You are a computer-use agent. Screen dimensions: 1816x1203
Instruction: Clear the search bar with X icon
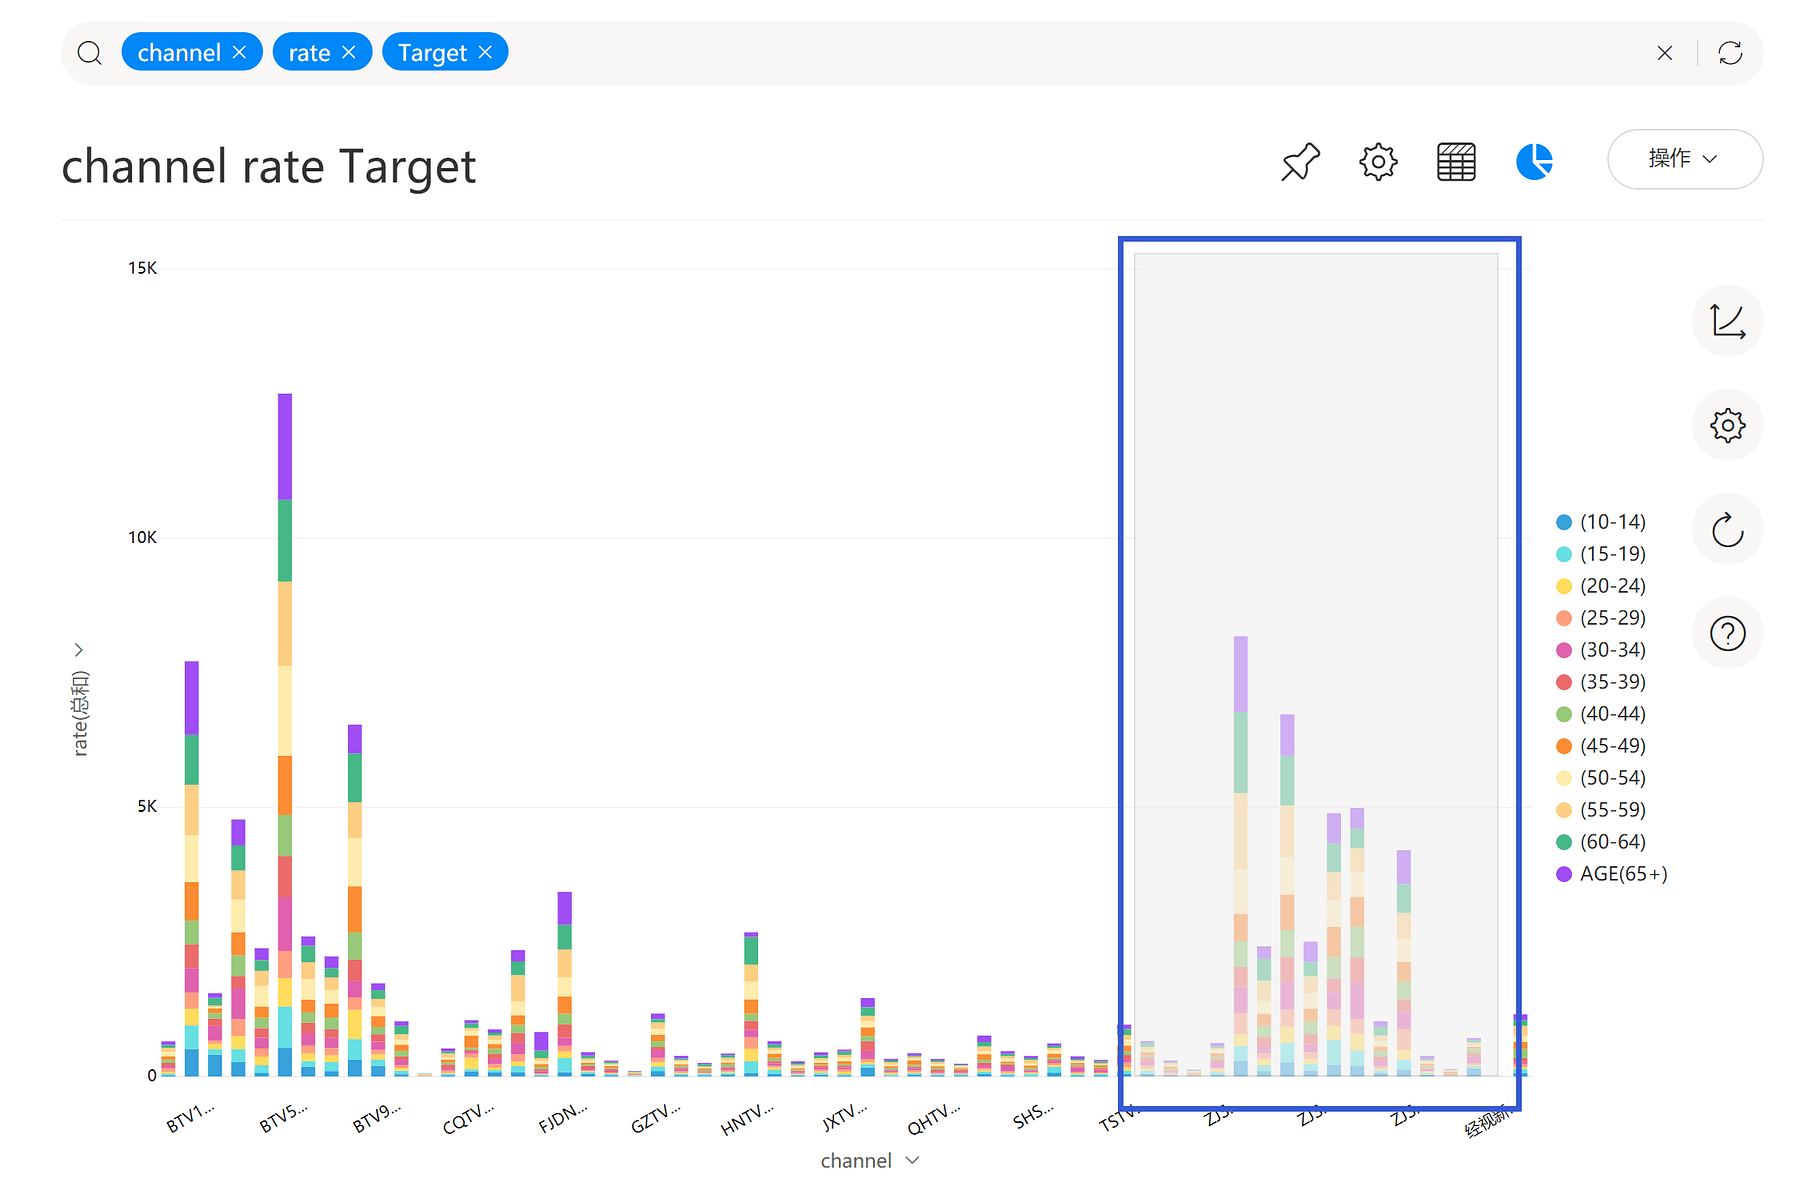[1665, 53]
